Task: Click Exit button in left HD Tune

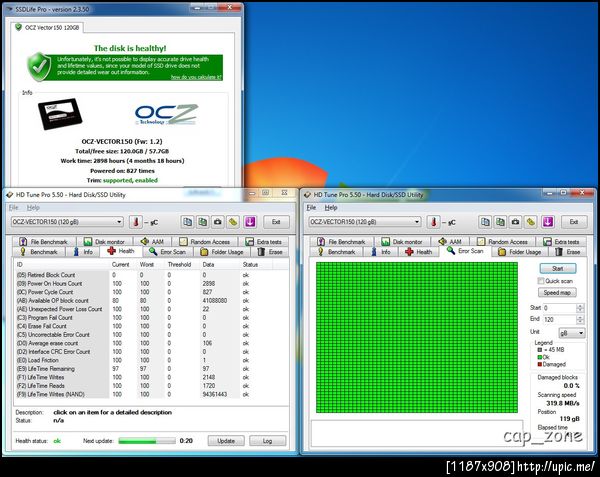Action: coord(276,222)
